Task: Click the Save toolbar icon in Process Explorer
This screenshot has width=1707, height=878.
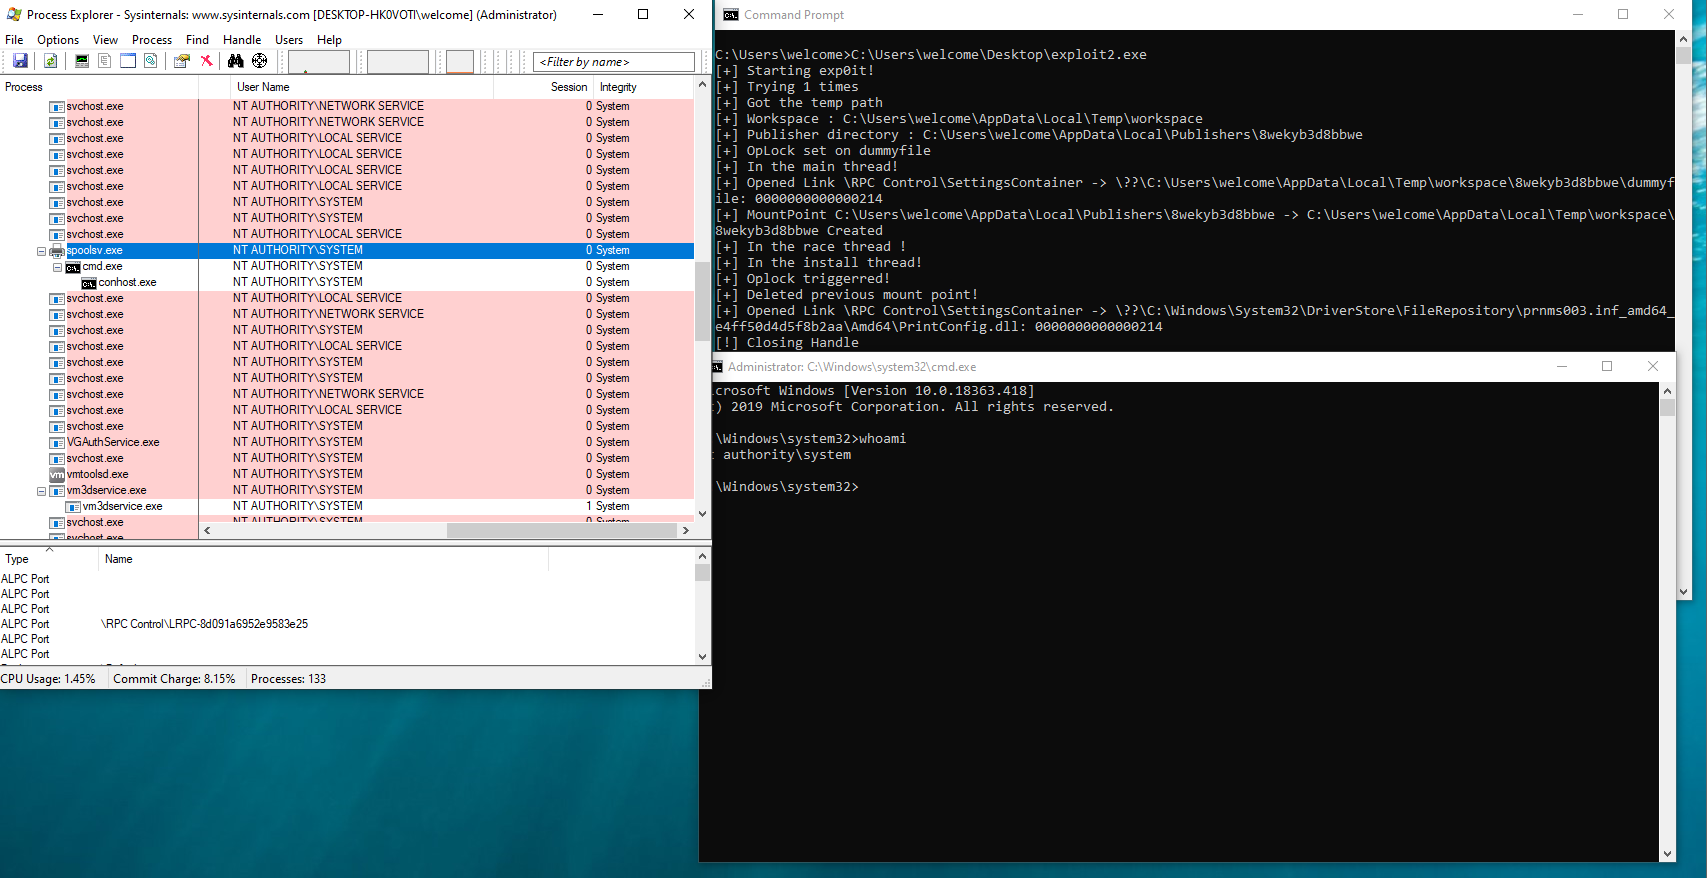Action: [20, 61]
